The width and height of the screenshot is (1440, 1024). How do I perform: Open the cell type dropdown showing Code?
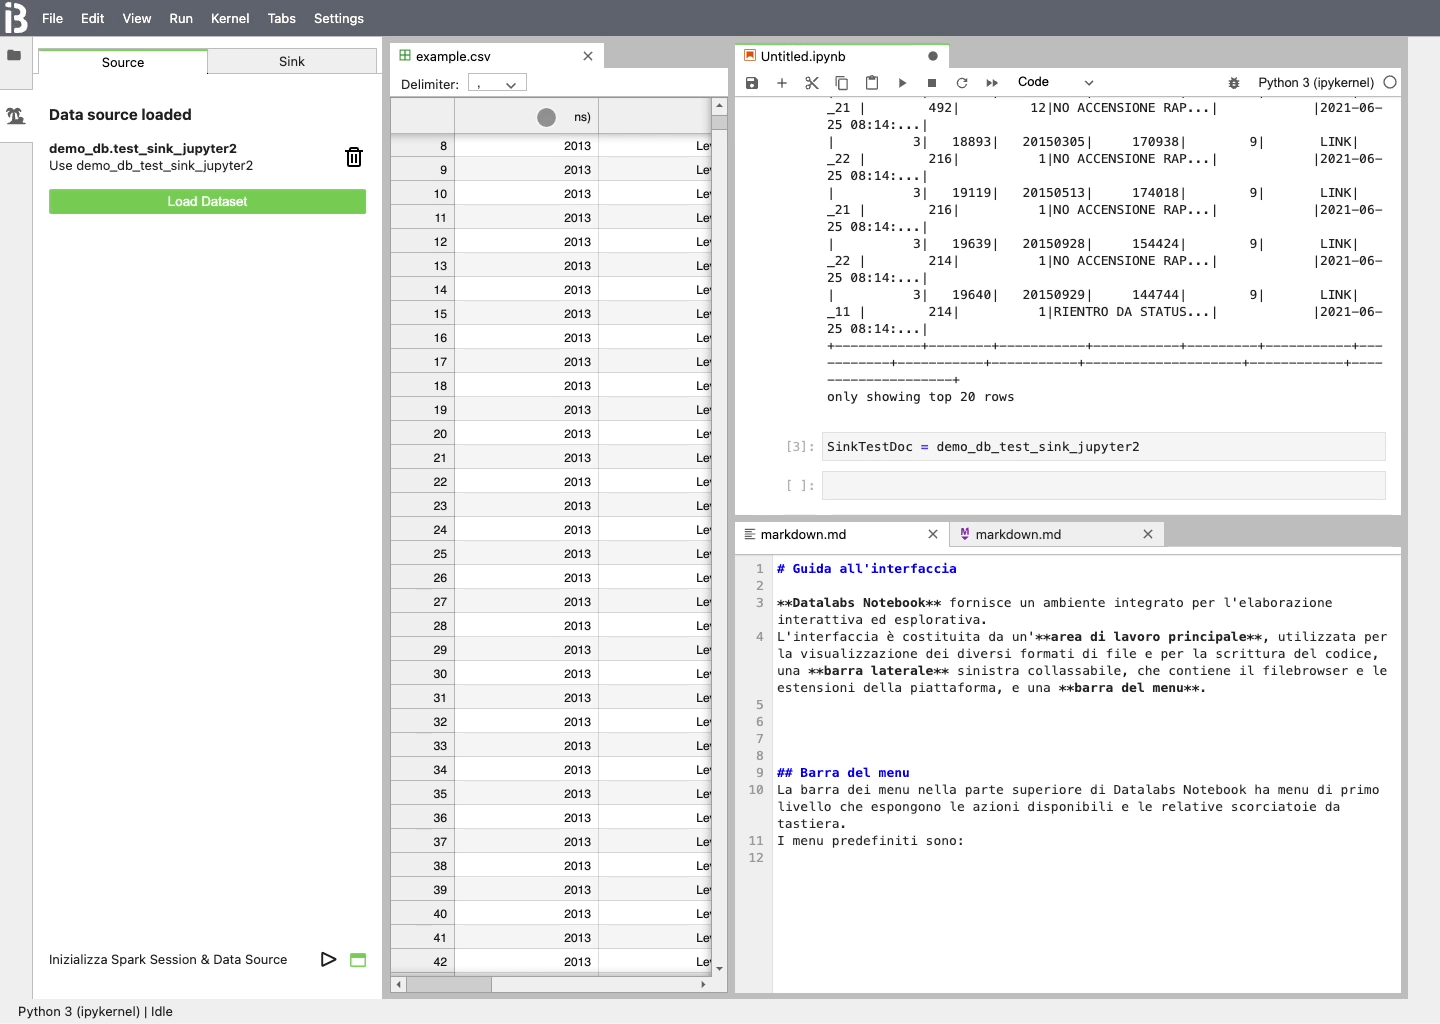(x=1053, y=82)
